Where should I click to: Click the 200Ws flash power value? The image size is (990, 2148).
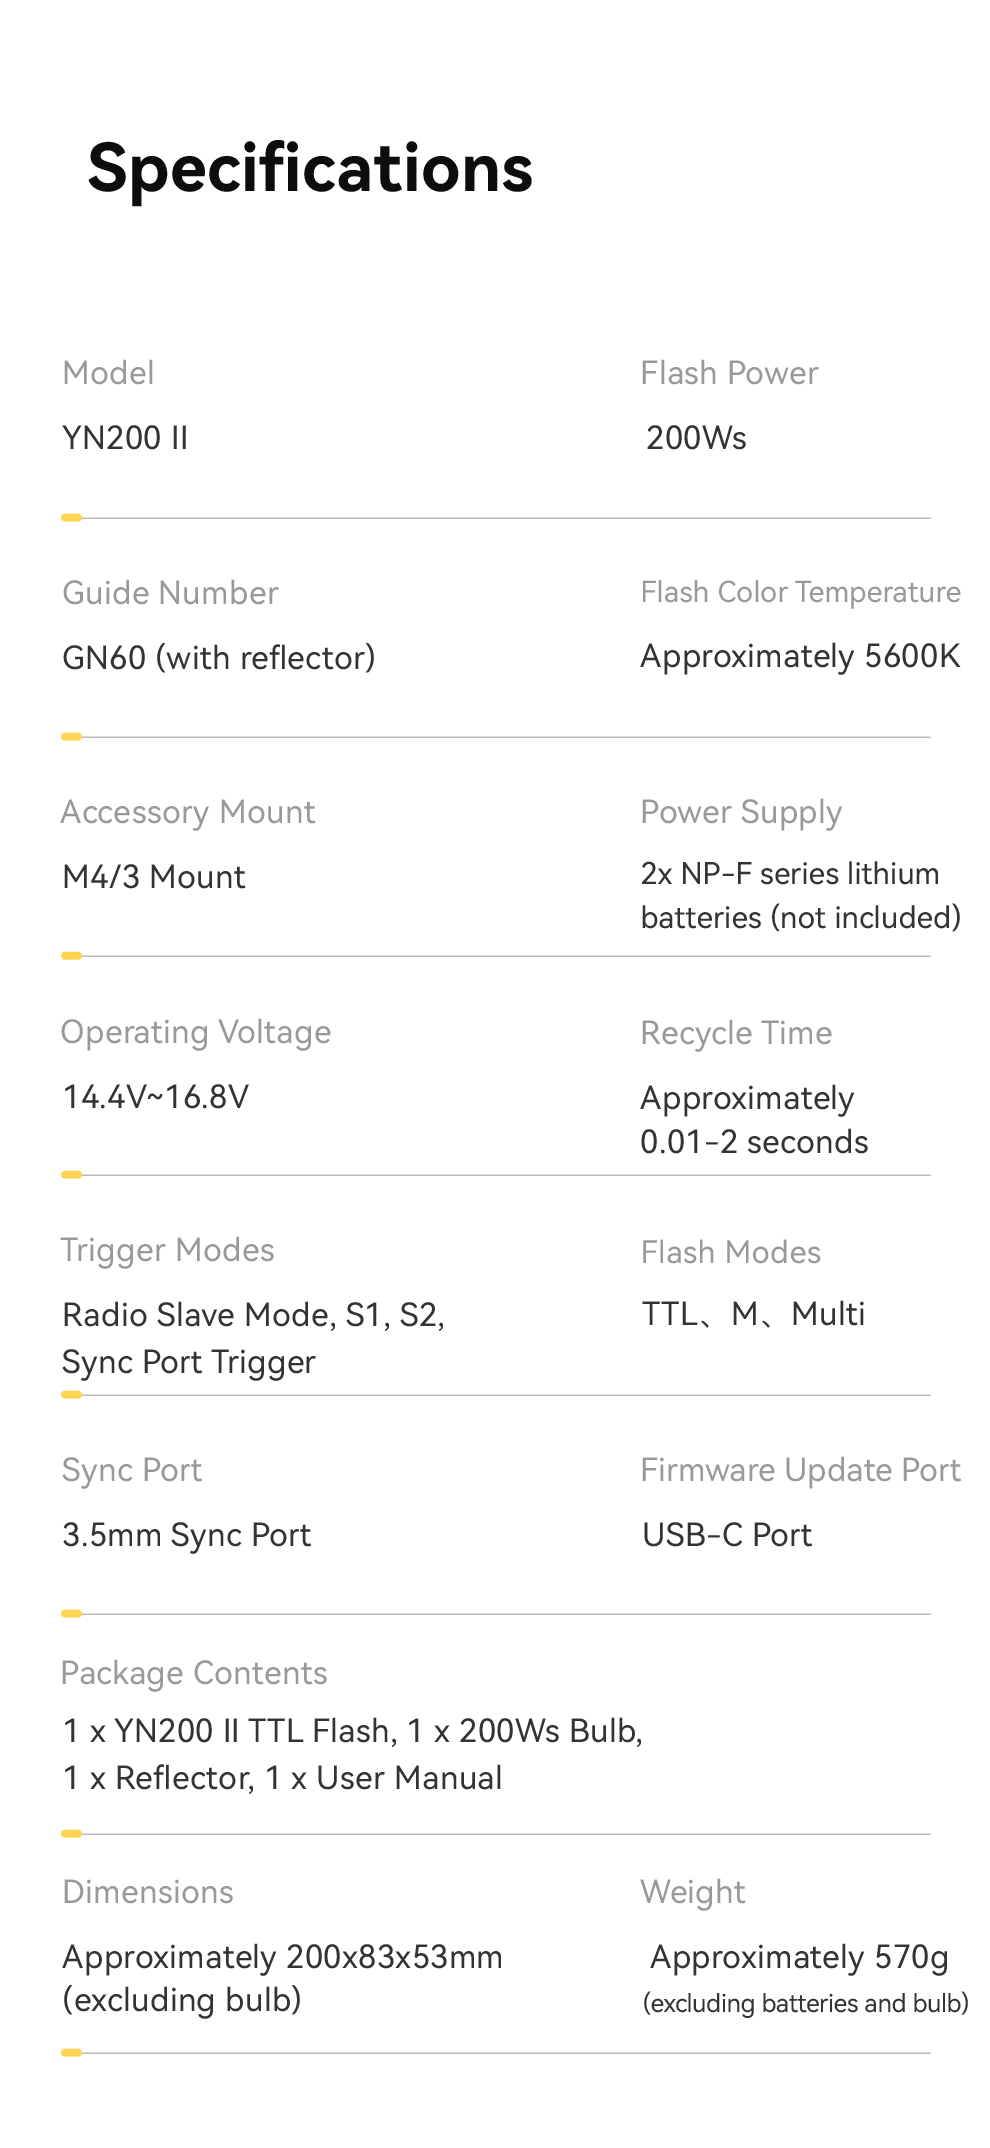696,438
